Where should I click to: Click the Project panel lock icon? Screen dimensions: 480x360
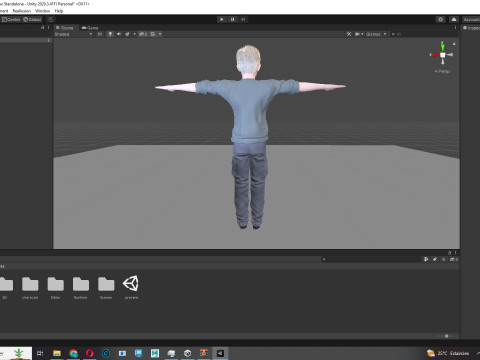[449, 253]
